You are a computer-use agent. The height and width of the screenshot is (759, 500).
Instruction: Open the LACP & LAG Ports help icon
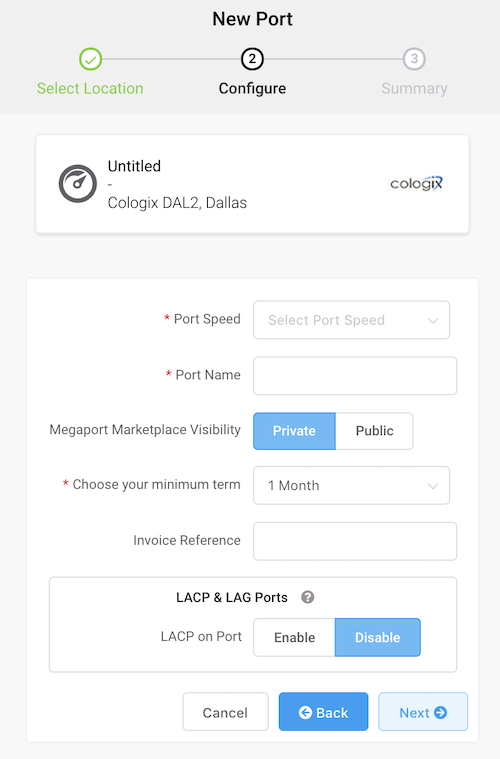[x=307, y=597]
